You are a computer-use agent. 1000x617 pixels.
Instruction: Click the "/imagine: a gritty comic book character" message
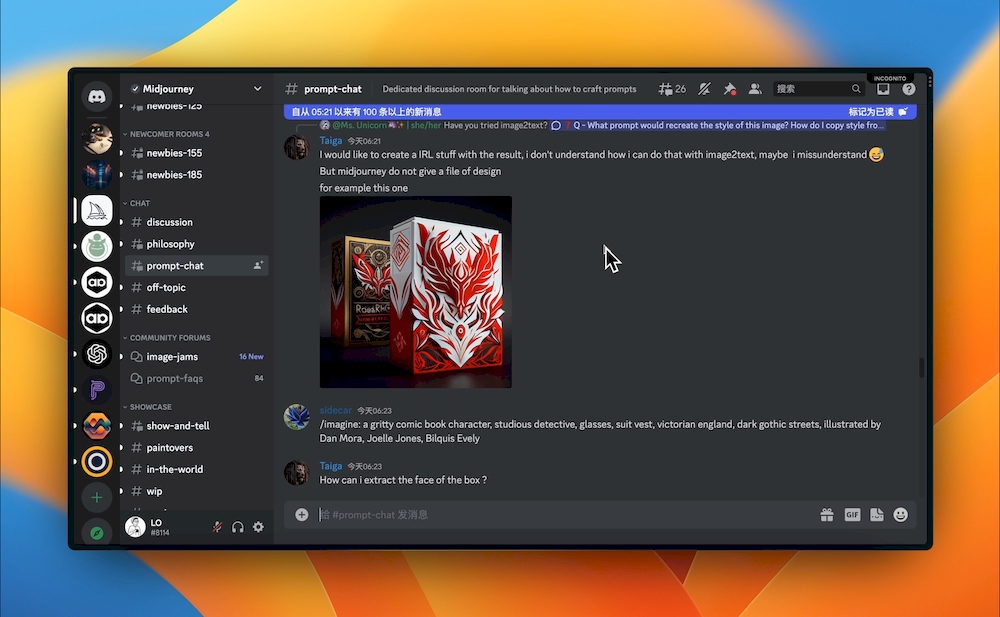[x=600, y=431]
